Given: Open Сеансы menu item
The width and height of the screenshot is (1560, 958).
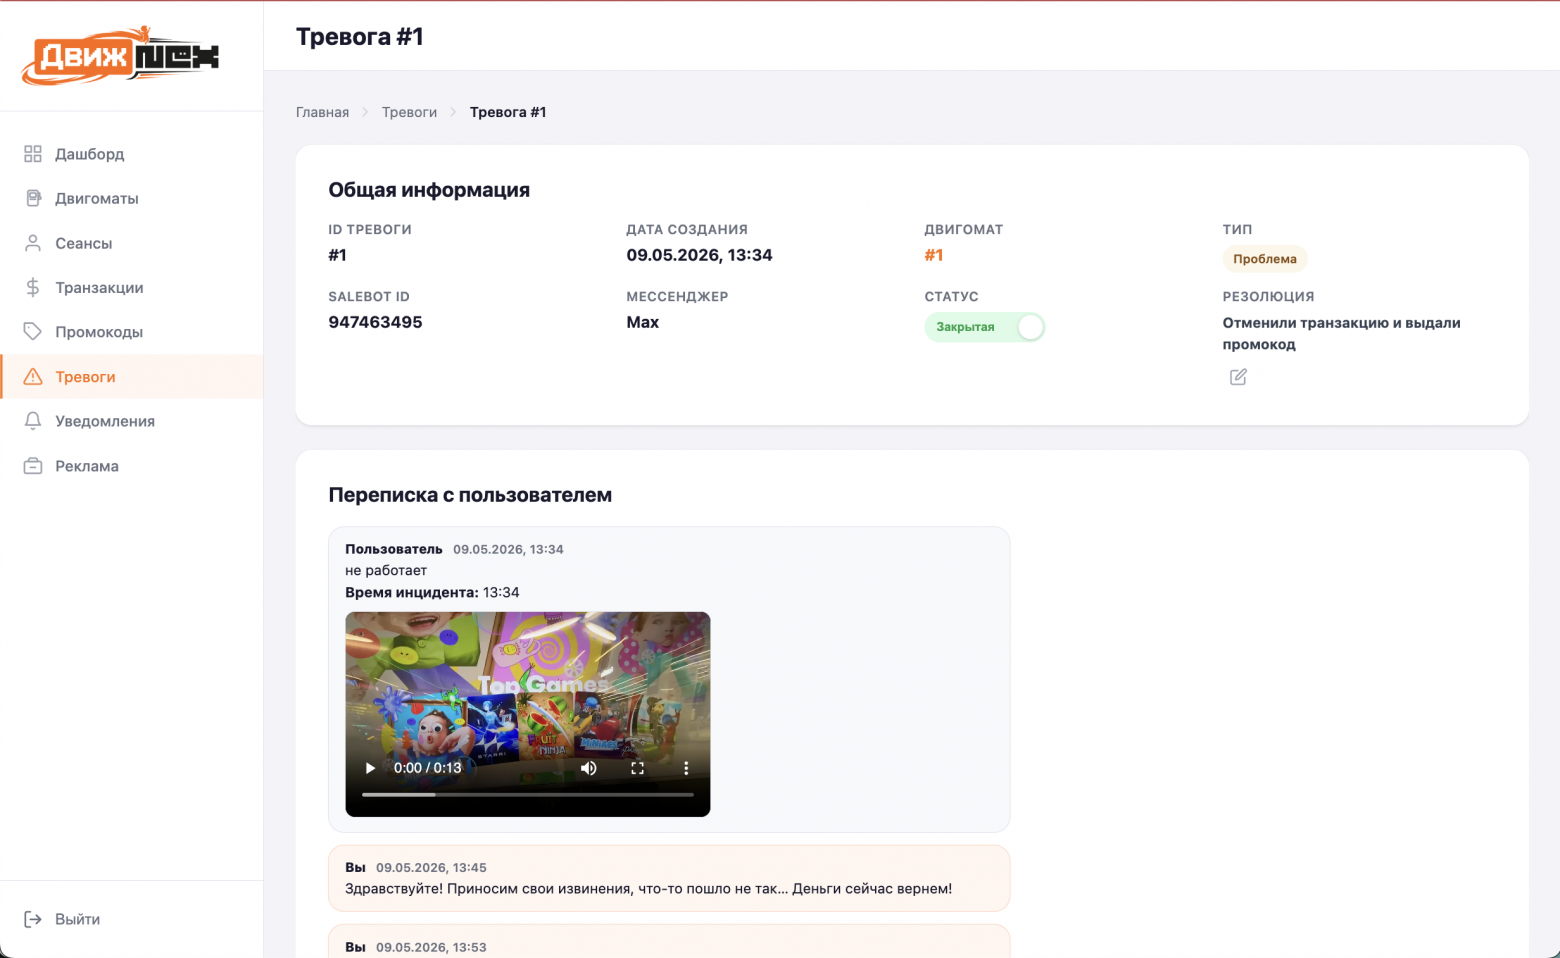Looking at the screenshot, I should tap(132, 243).
